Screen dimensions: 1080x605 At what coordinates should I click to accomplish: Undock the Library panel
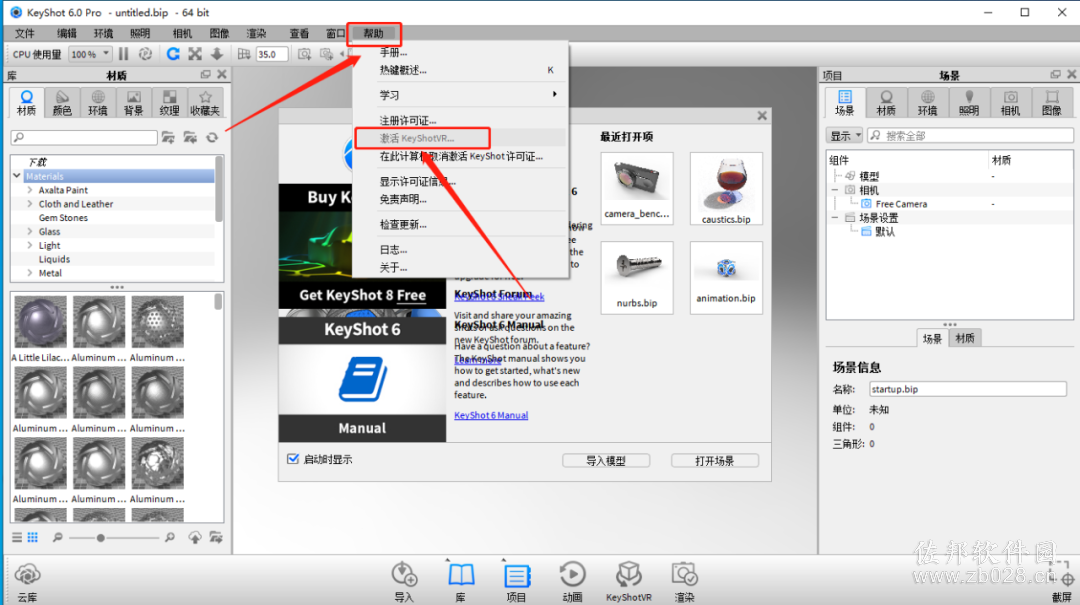tap(205, 74)
